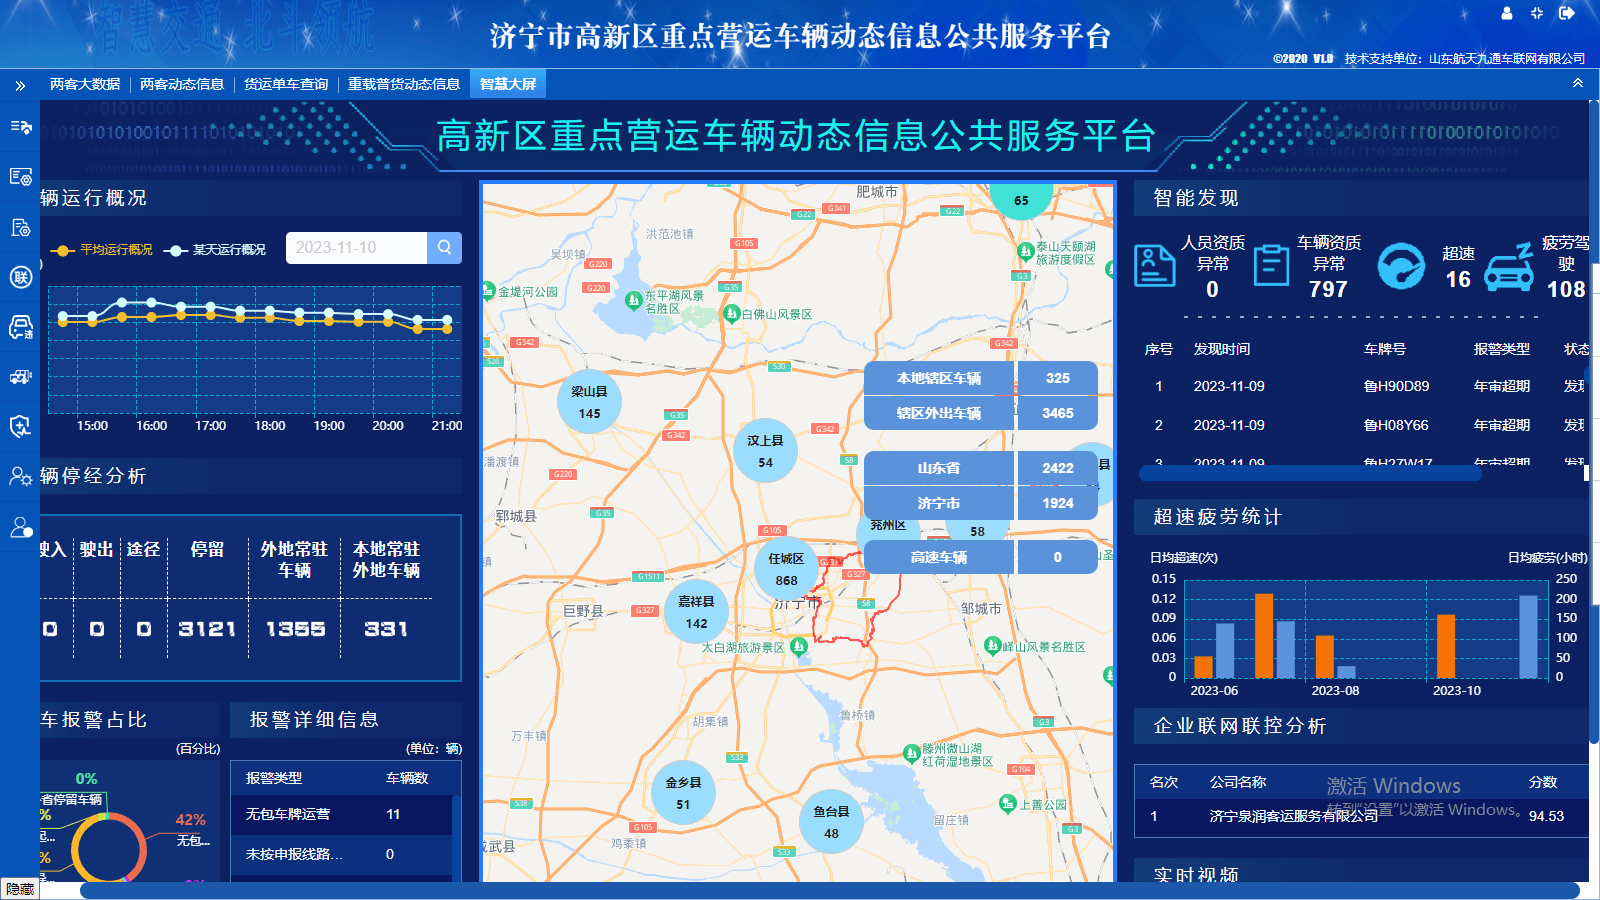Click the date input showing 2023-11-10
Image resolution: width=1600 pixels, height=900 pixels.
tap(356, 248)
